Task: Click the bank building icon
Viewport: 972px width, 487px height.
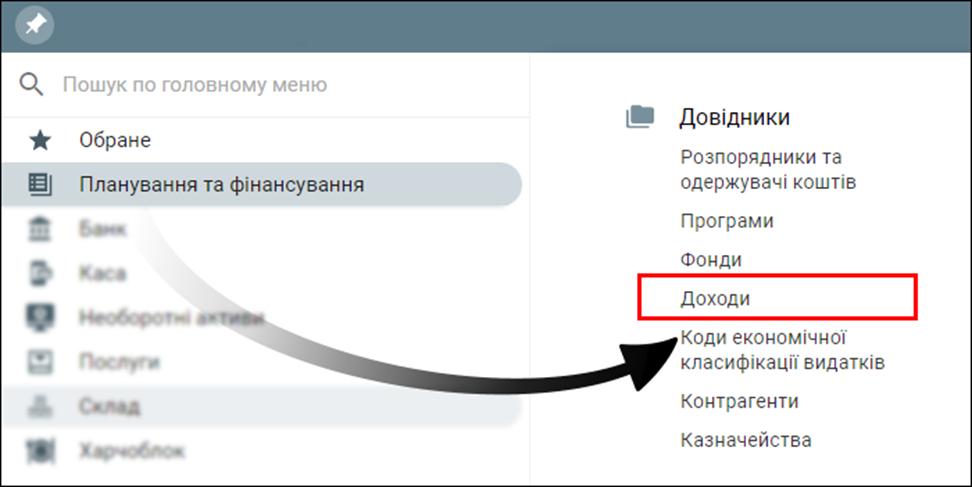Action: click(40, 229)
